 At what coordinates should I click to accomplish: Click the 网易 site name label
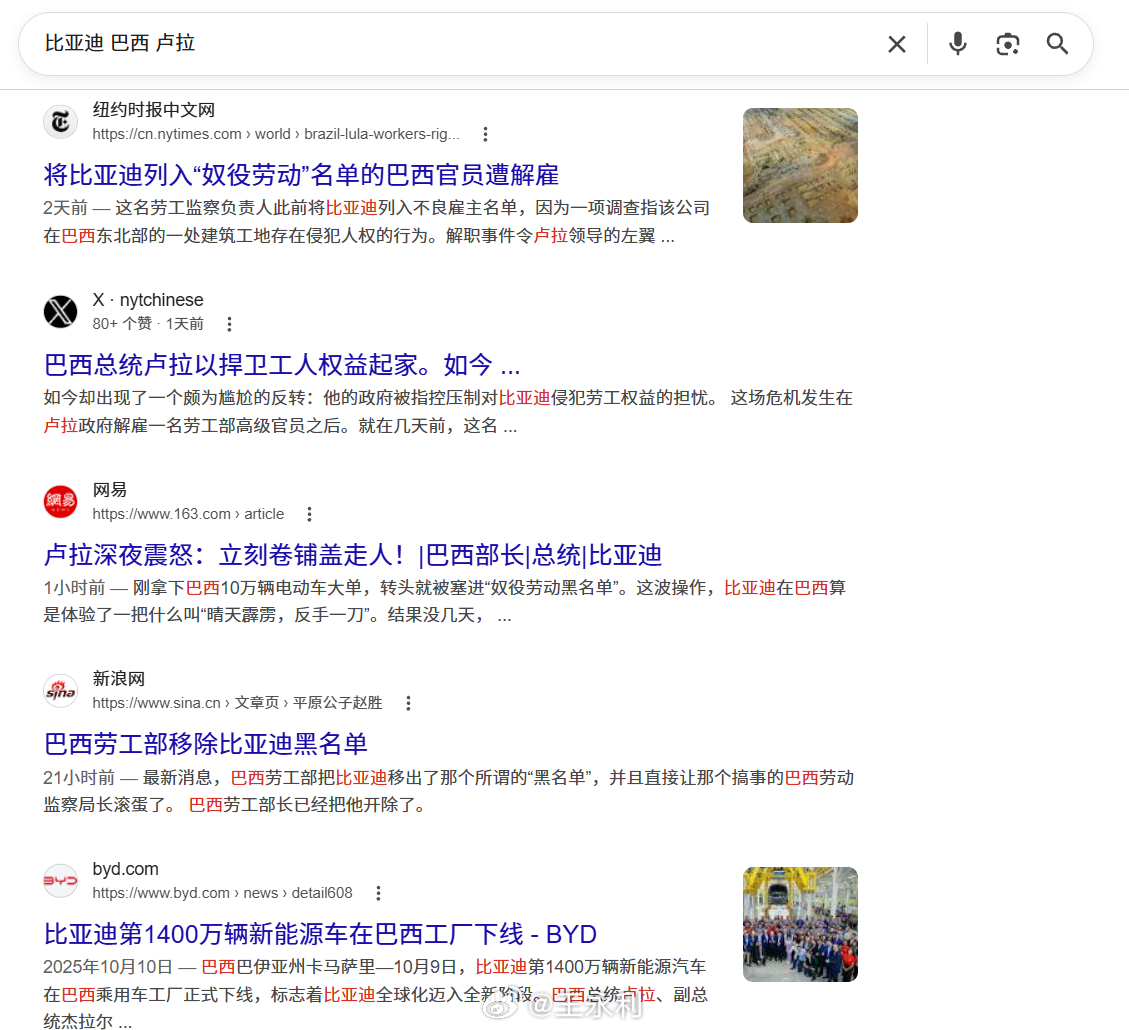pyautogui.click(x=109, y=489)
